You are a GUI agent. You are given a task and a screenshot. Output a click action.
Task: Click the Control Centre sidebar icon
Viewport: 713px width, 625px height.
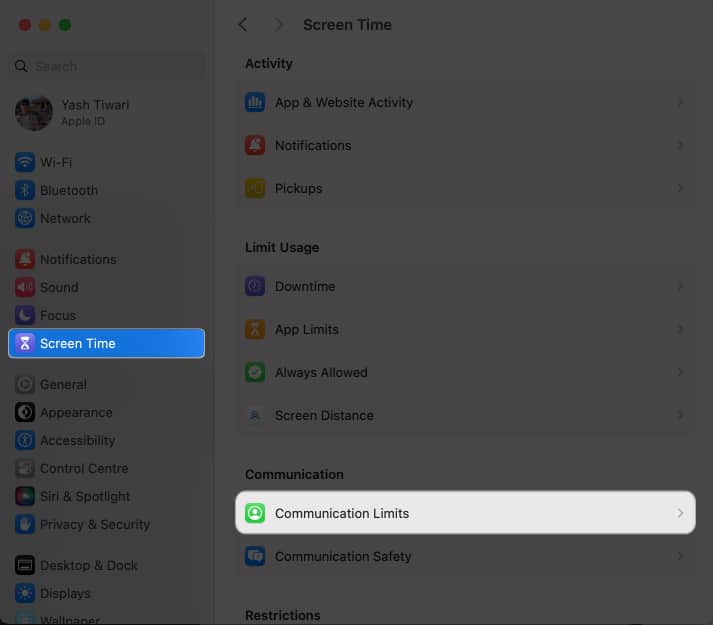coord(25,469)
